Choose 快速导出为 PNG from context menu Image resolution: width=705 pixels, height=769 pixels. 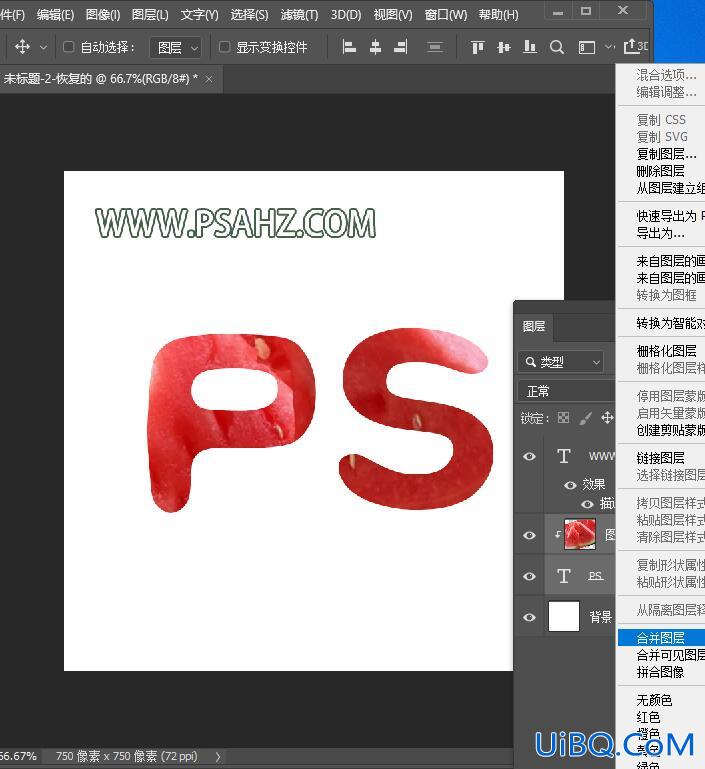(x=661, y=216)
